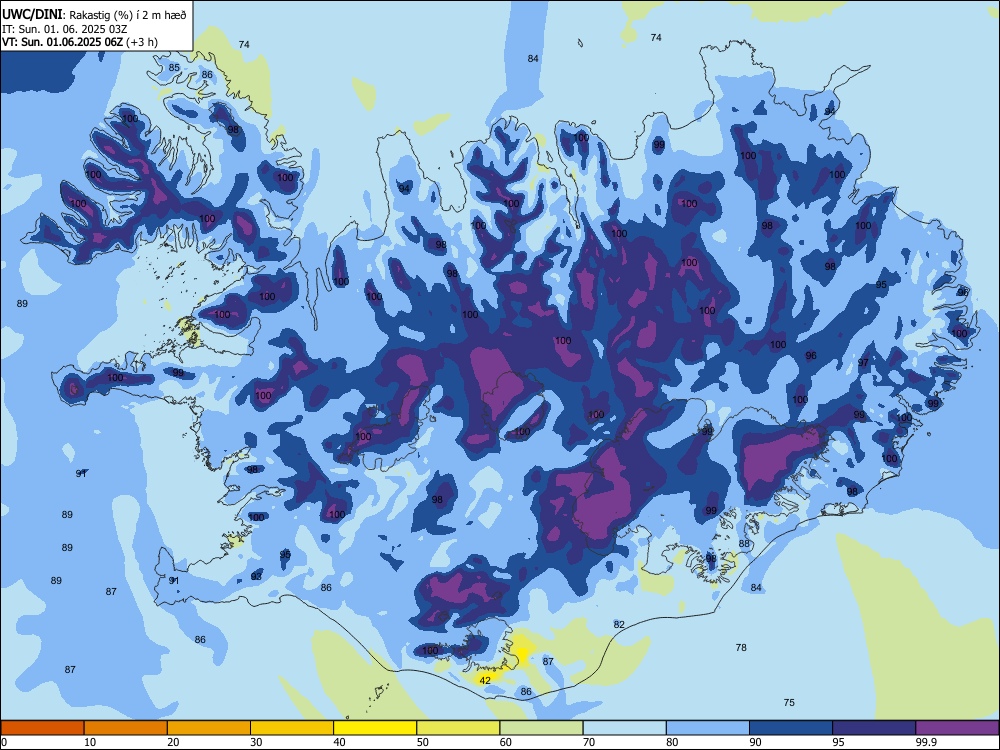Click the 93 humidity value on the map
The width and height of the screenshot is (1000, 750).
pos(256,577)
